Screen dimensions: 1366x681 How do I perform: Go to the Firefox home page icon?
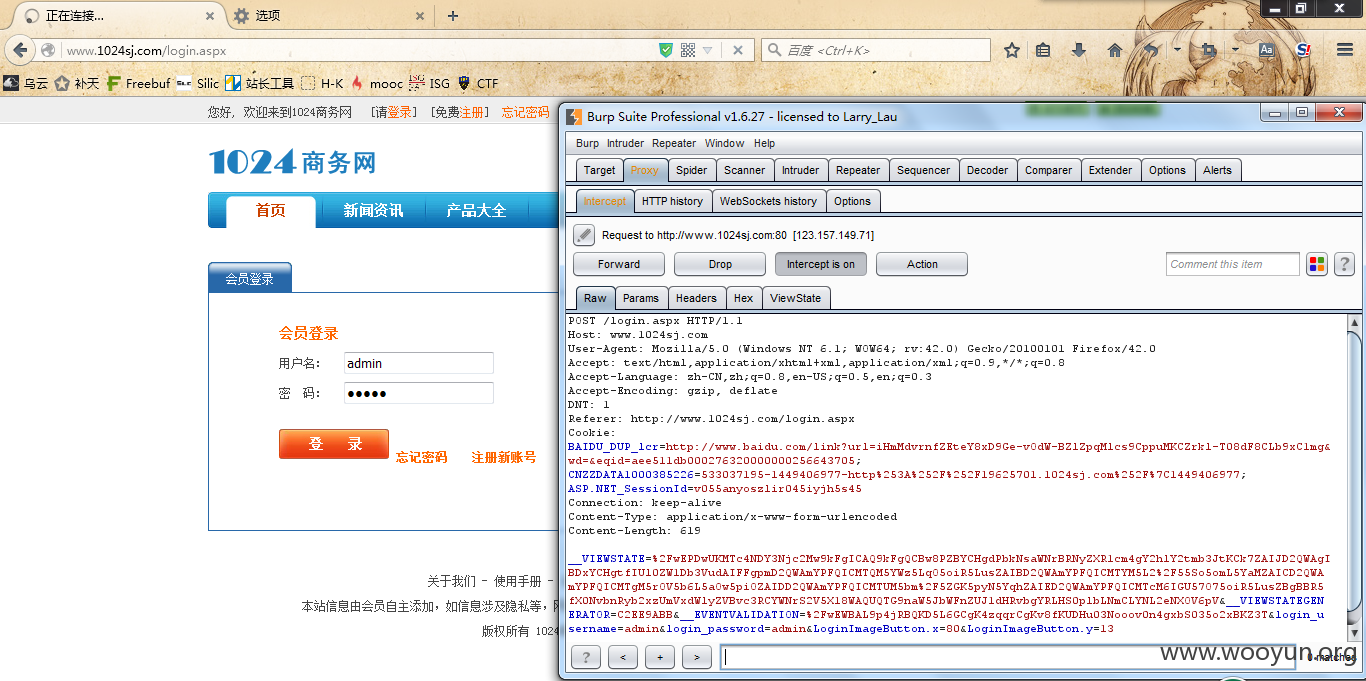click(x=1114, y=50)
